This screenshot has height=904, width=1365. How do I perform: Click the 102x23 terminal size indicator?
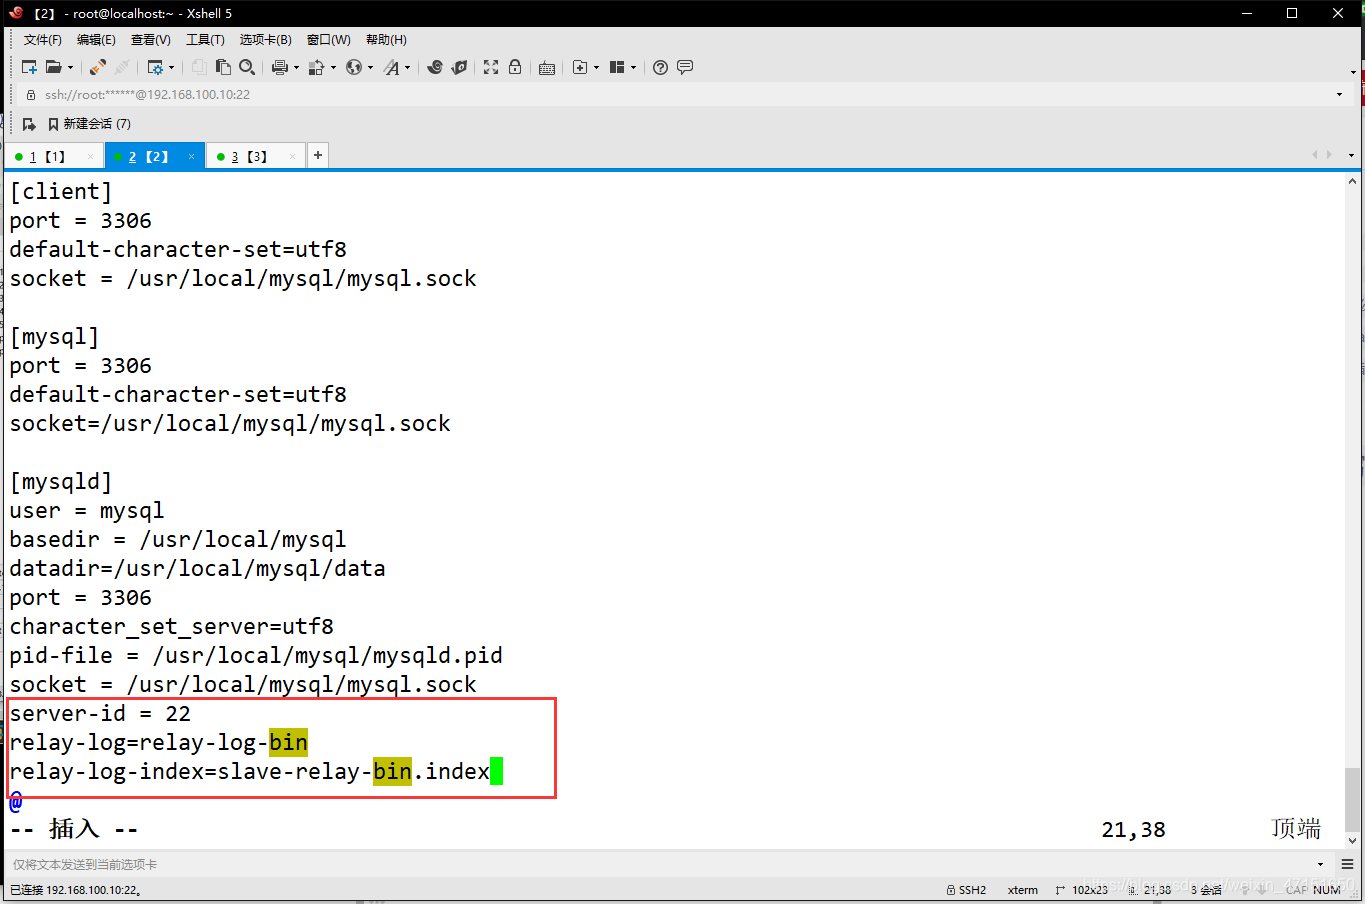pos(1082,890)
